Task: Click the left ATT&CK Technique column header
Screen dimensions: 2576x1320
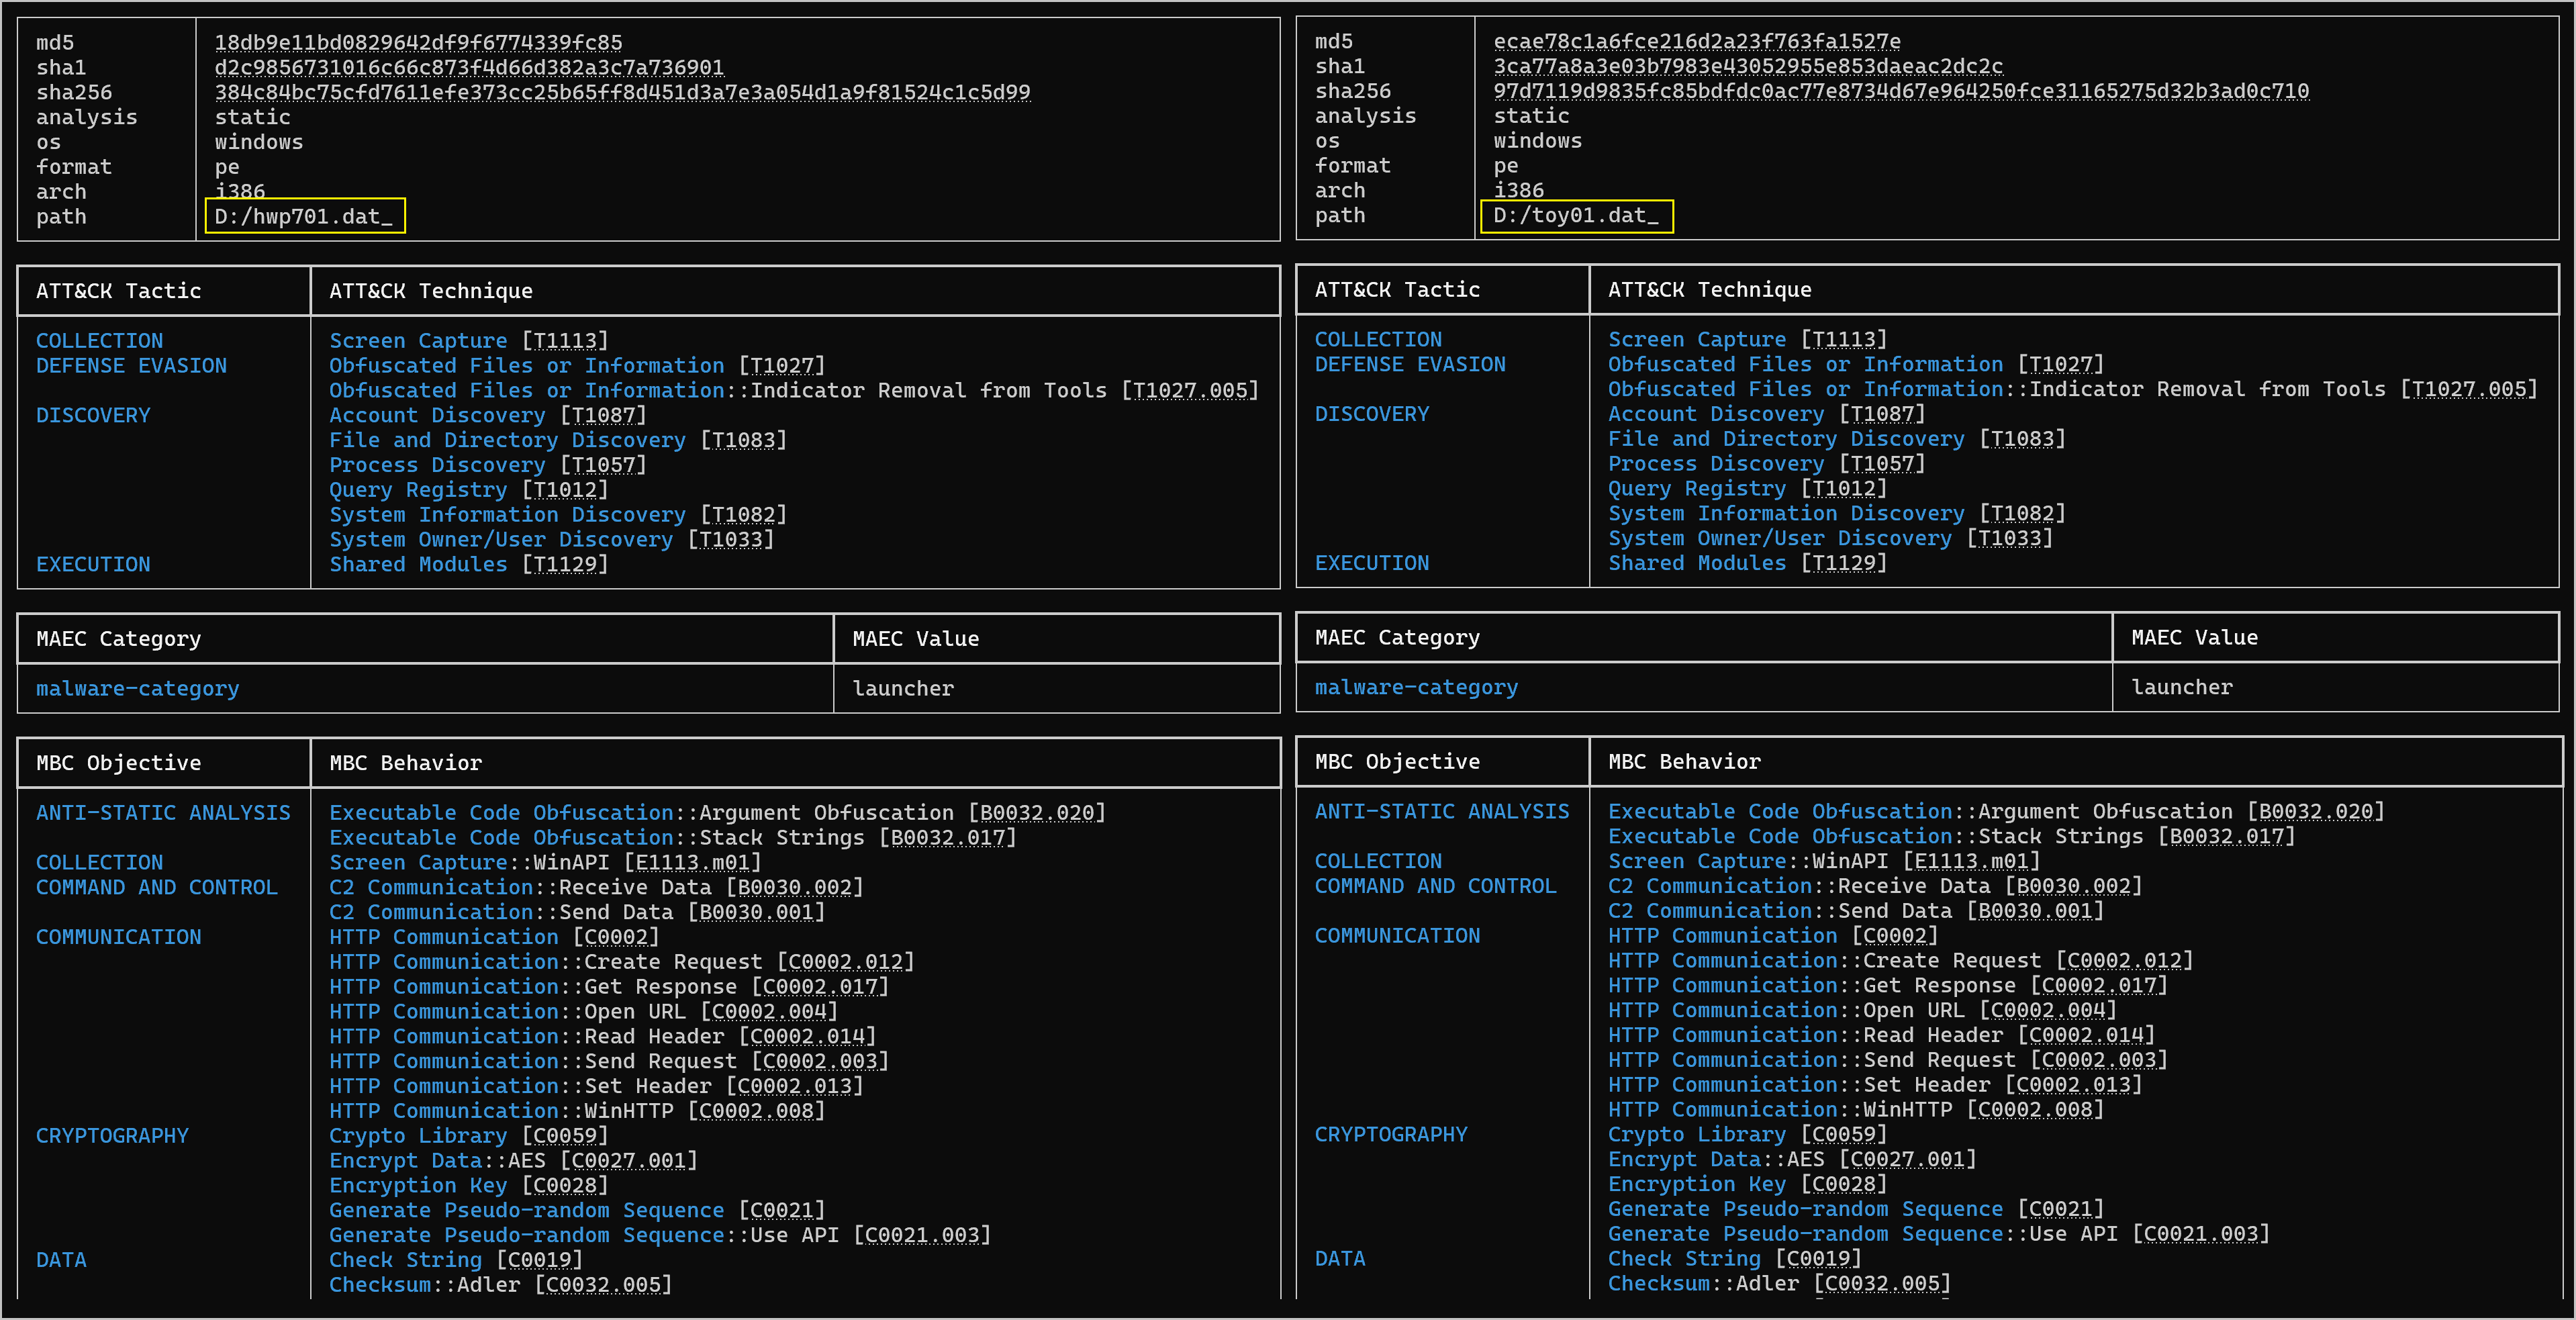Action: pyautogui.click(x=431, y=291)
